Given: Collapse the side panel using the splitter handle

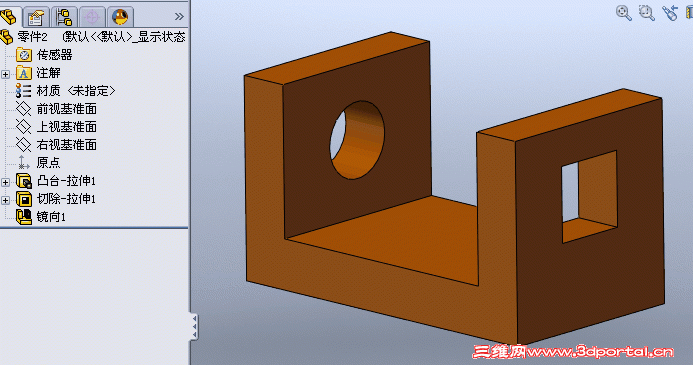Looking at the screenshot, I should click(194, 327).
